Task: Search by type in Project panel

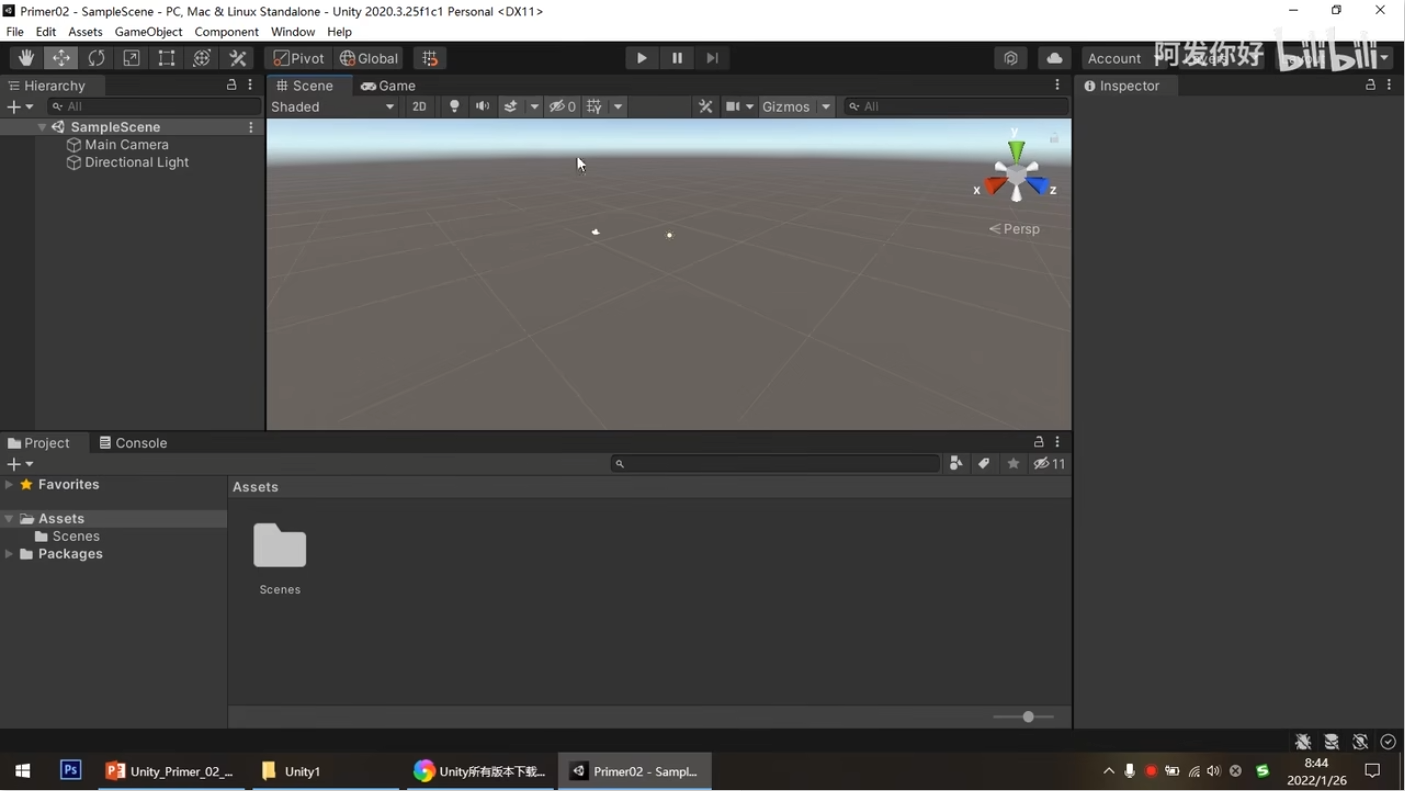Action: pos(956,464)
